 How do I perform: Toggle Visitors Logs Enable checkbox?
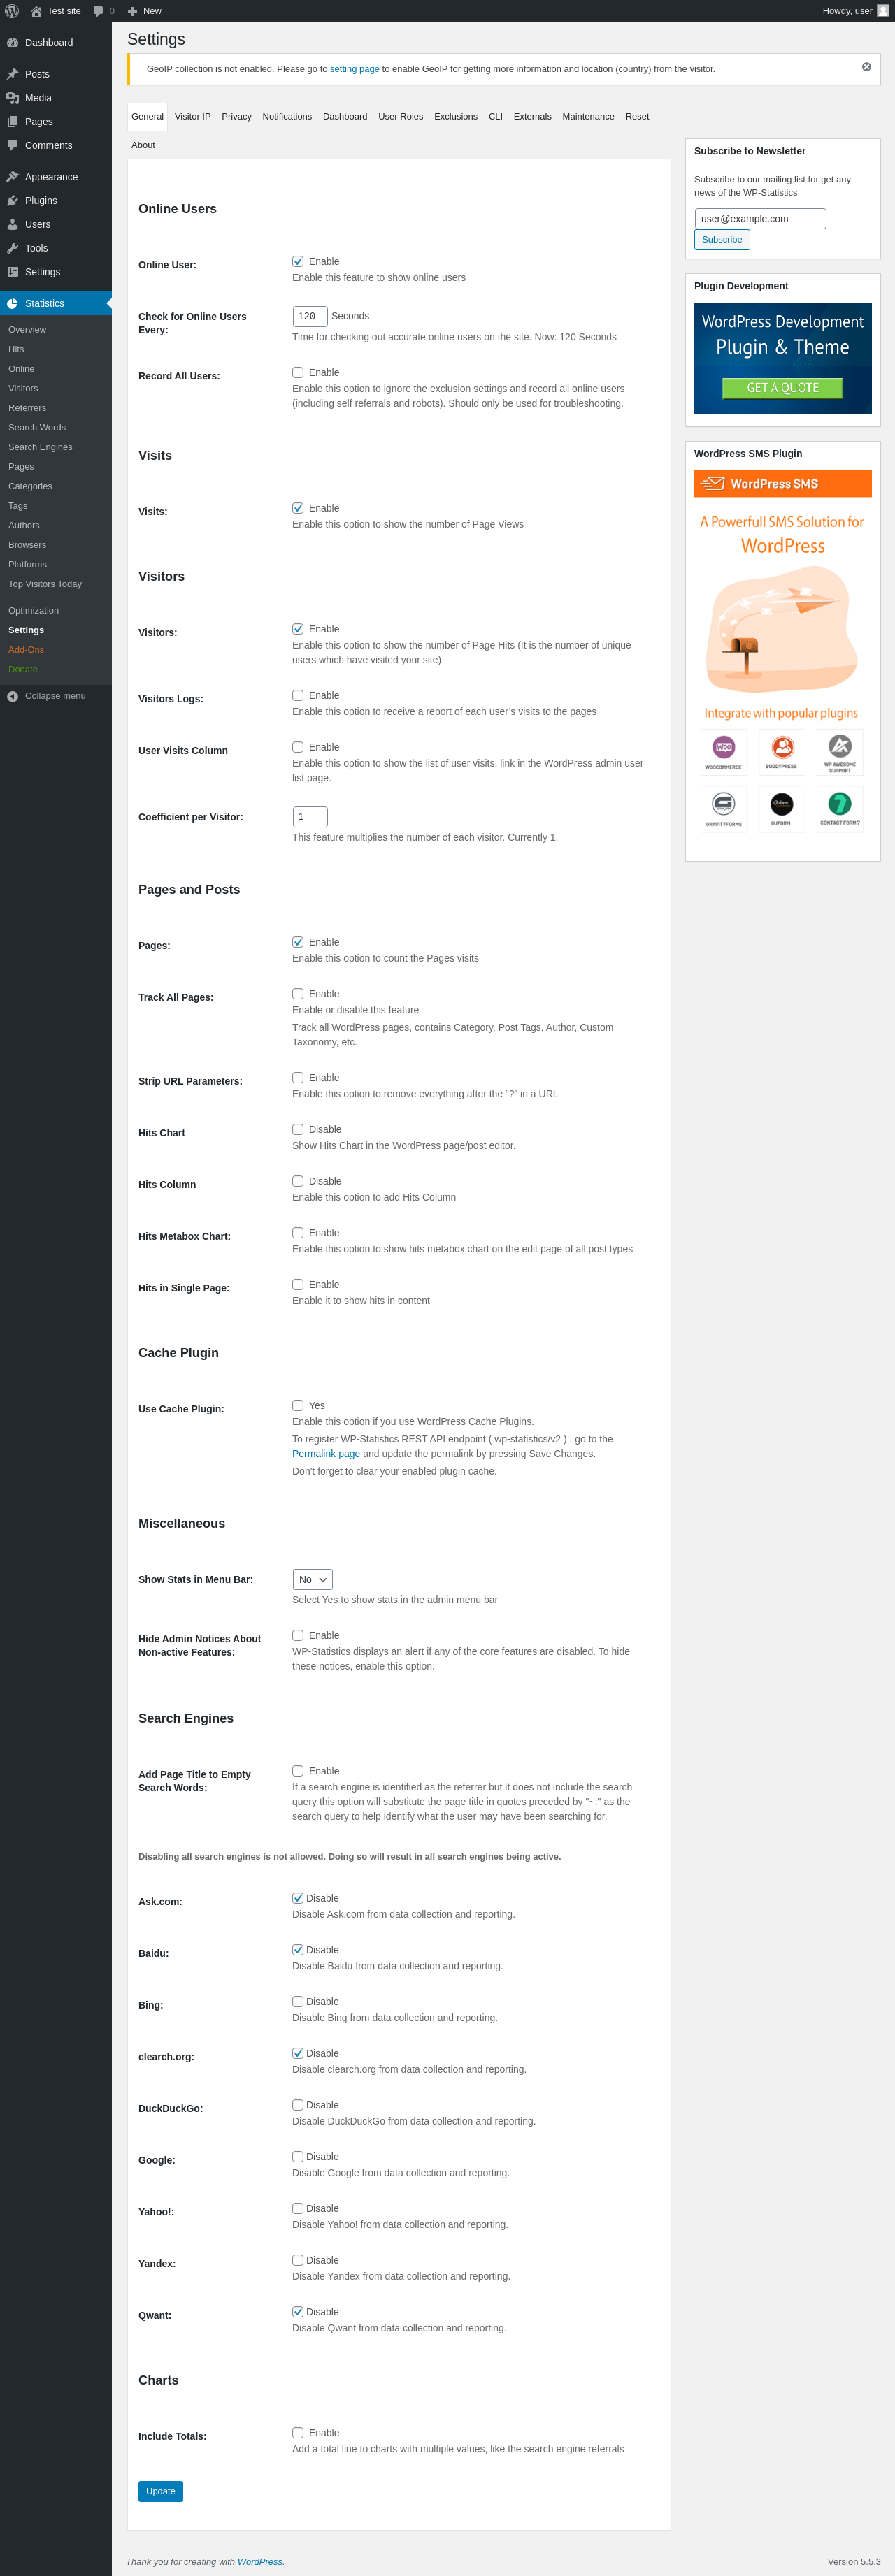(298, 696)
